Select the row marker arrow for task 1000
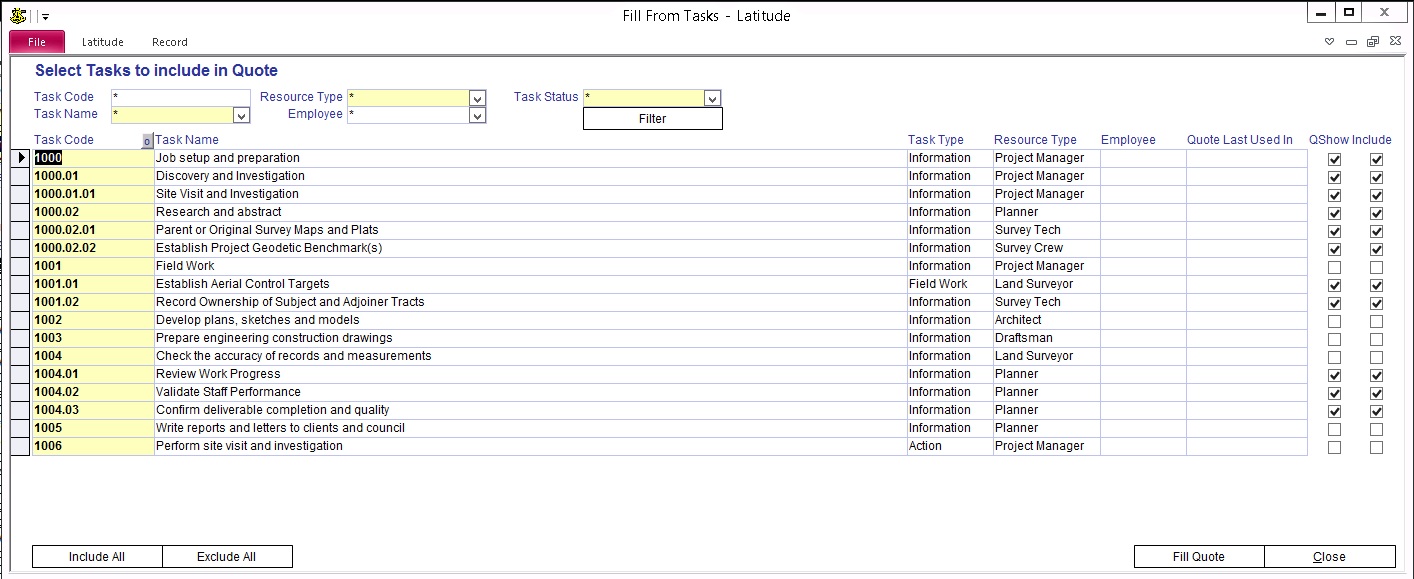 coord(20,158)
